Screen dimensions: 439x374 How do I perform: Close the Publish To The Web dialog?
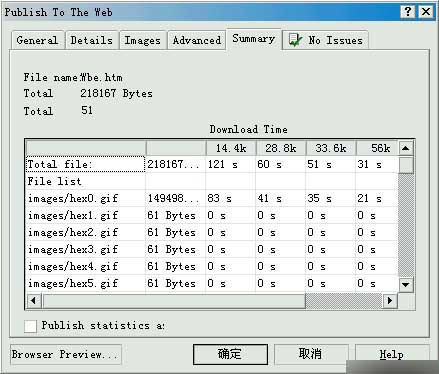click(x=426, y=12)
